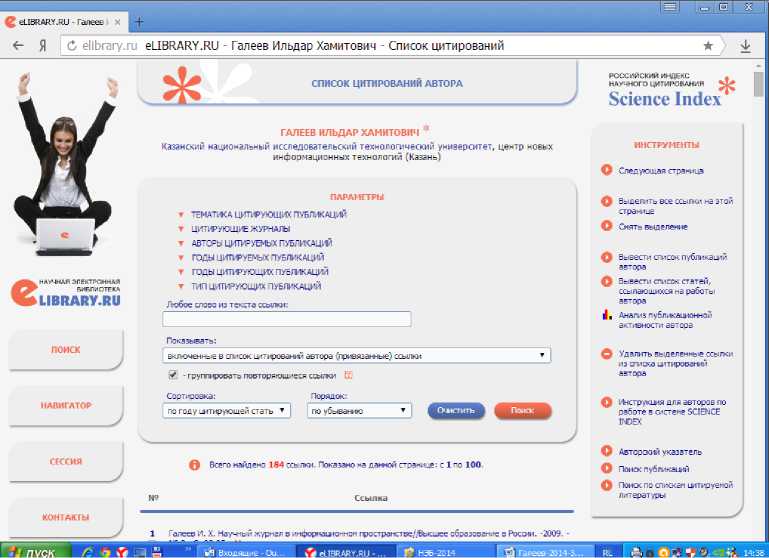Click the red Поиск button
Screen dimensions: 769x558
tap(523, 410)
